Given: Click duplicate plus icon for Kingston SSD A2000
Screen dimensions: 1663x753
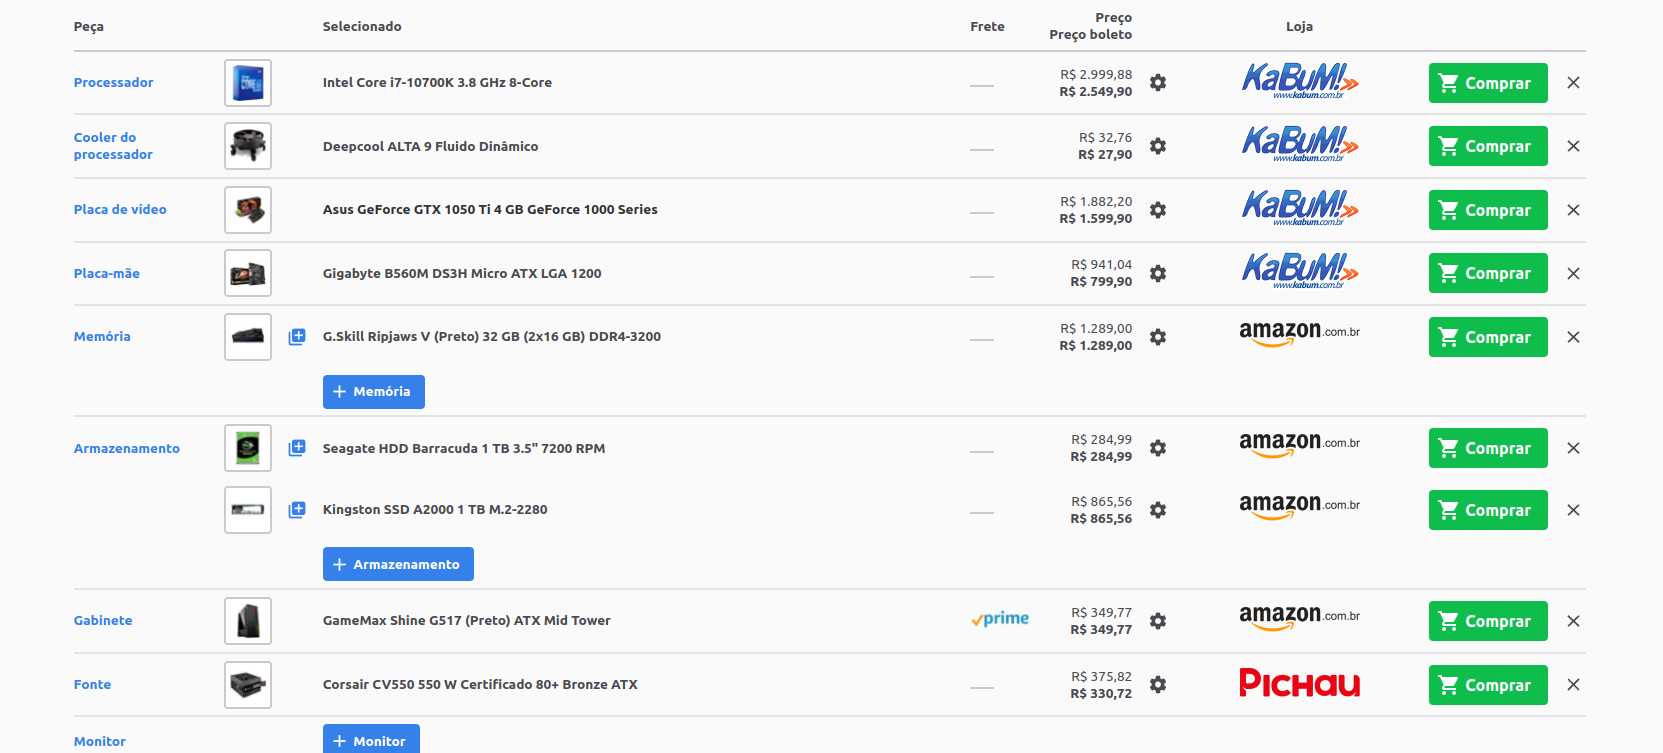Looking at the screenshot, I should [297, 510].
